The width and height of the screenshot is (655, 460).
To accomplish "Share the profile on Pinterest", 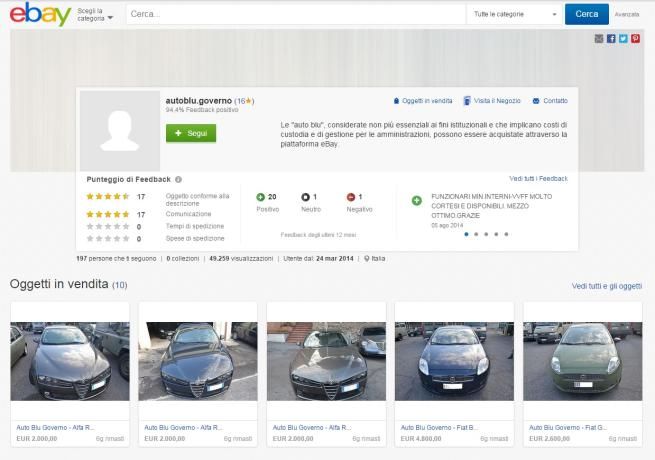I will [x=635, y=39].
